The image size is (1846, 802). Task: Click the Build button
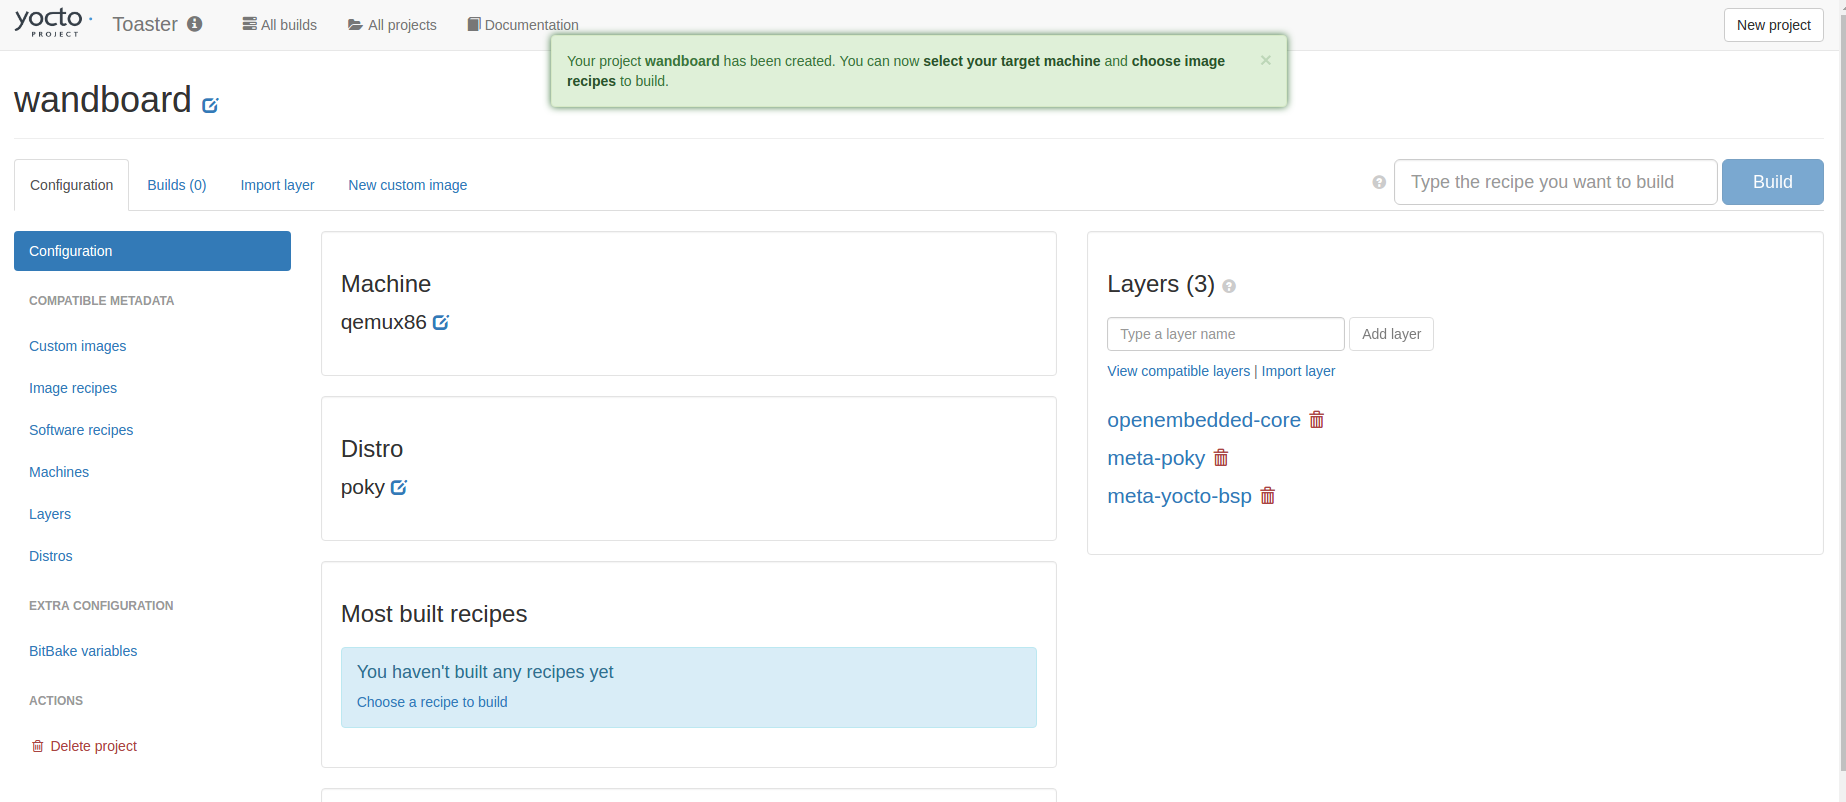1772,182
